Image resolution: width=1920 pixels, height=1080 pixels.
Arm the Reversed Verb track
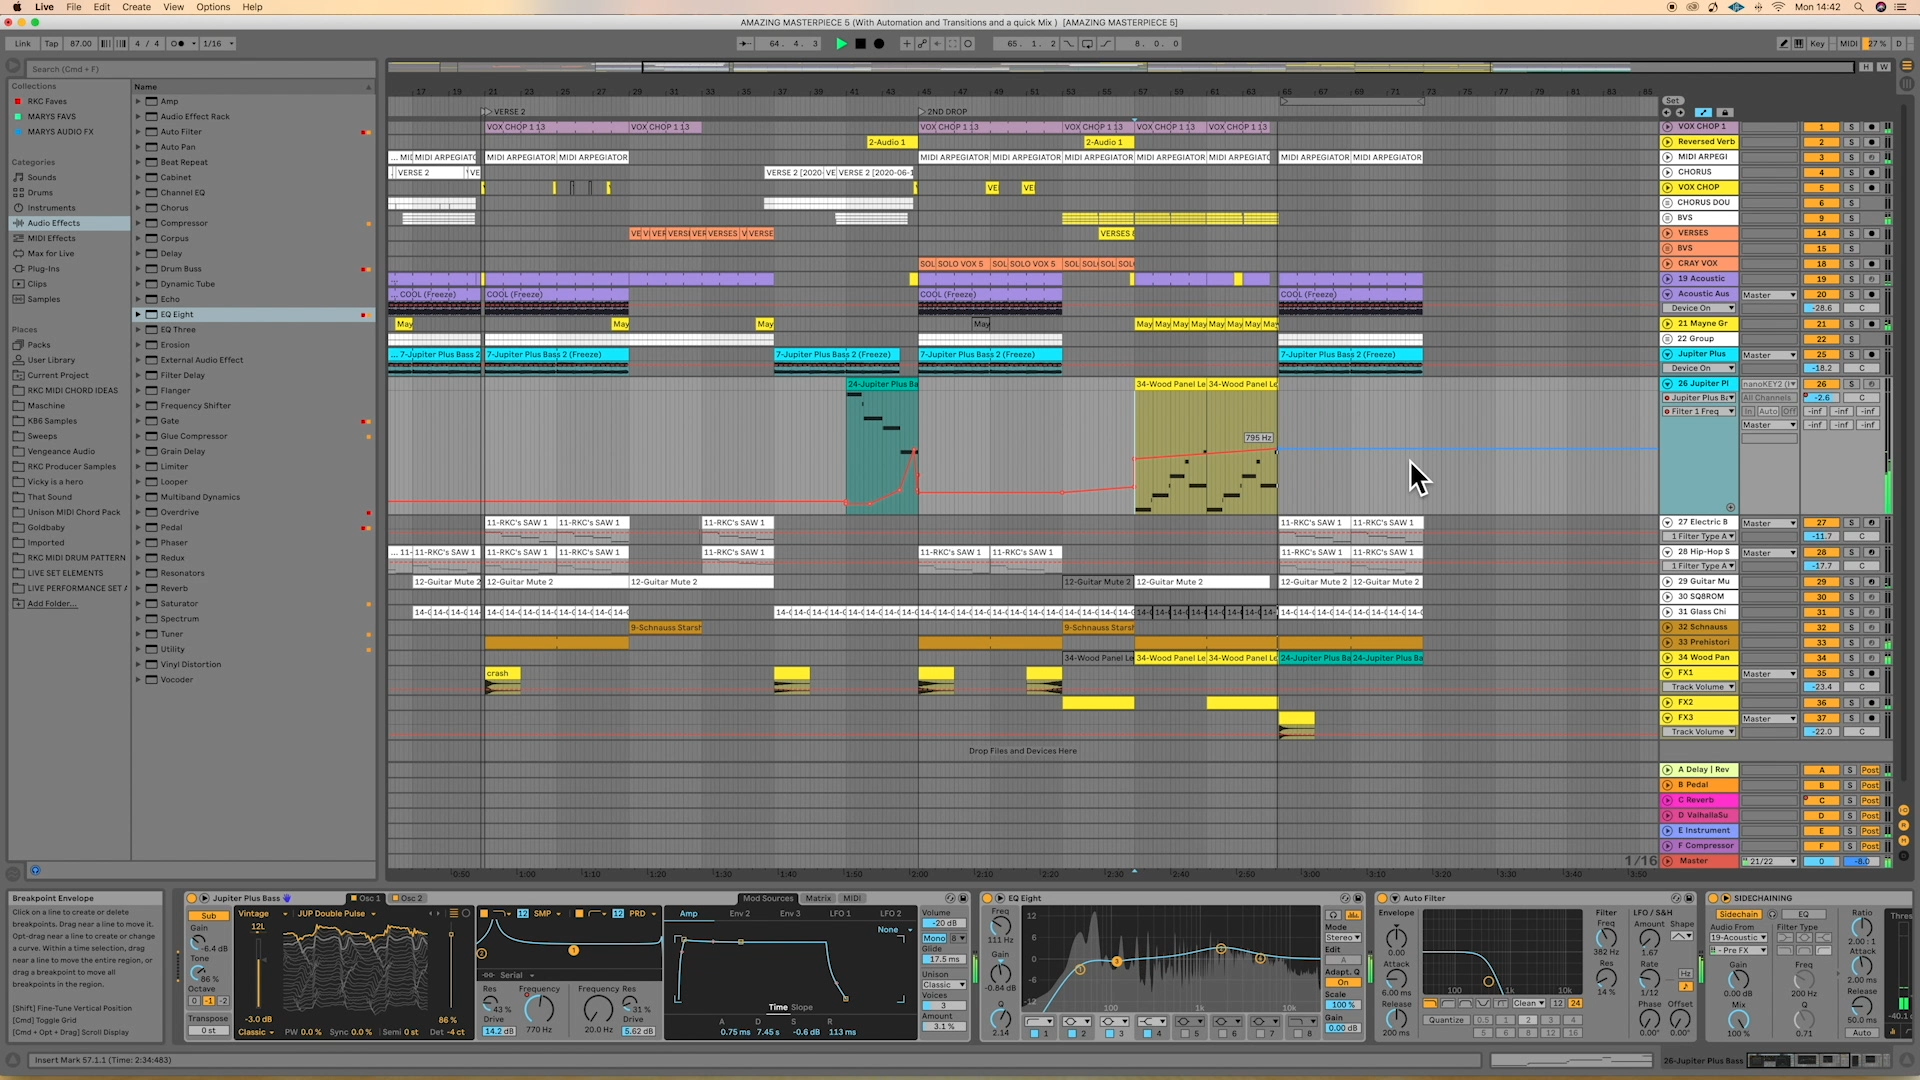(1871, 142)
